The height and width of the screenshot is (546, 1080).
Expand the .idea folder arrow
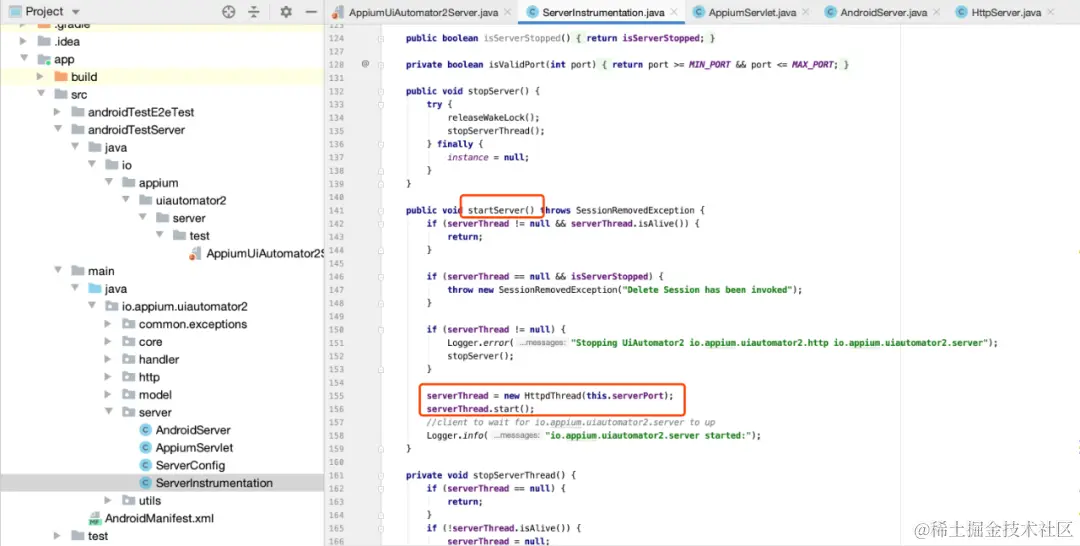pyautogui.click(x=24, y=41)
